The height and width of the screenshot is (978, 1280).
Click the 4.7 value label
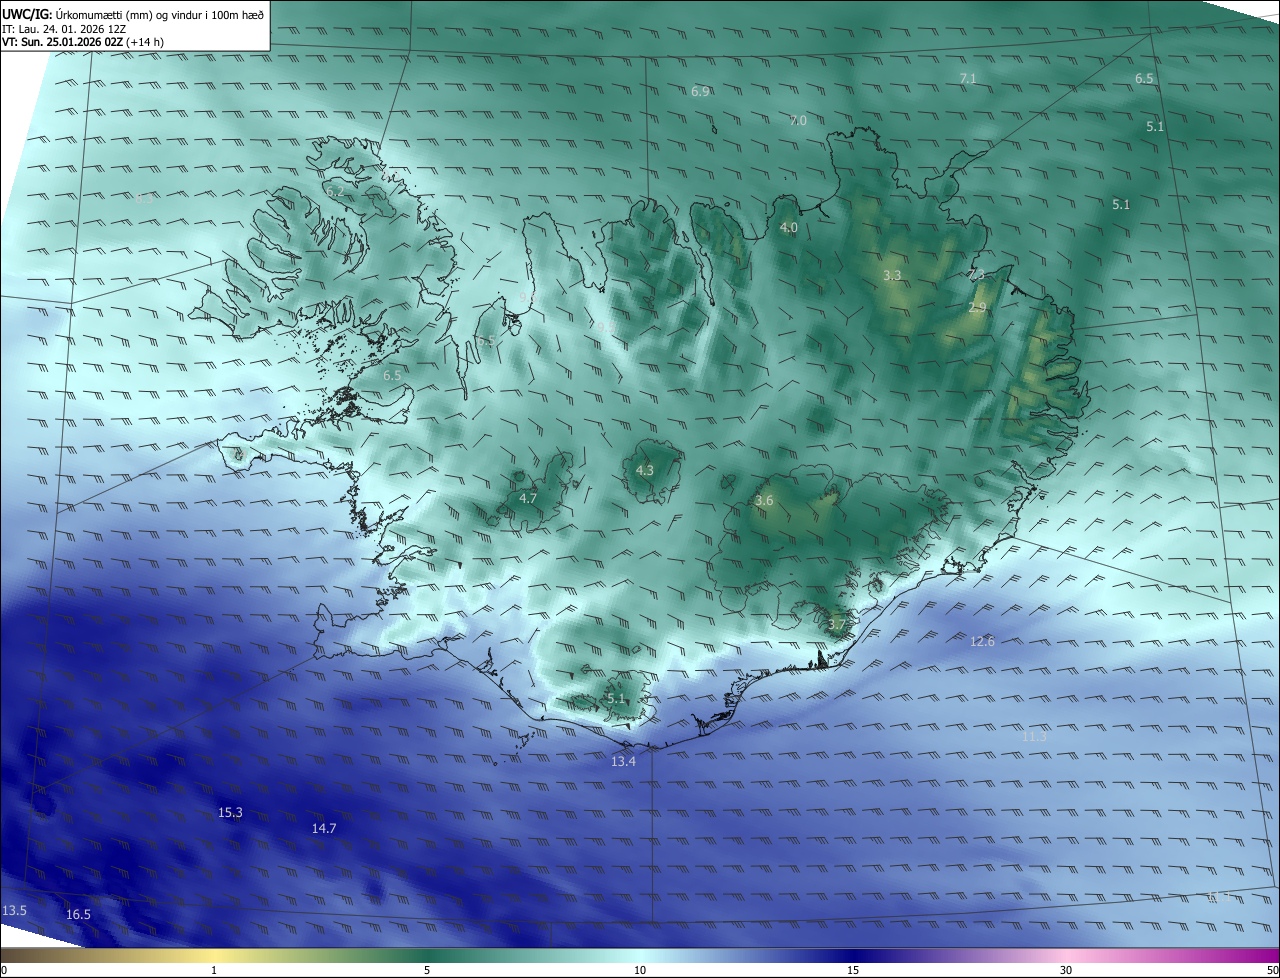coord(528,498)
